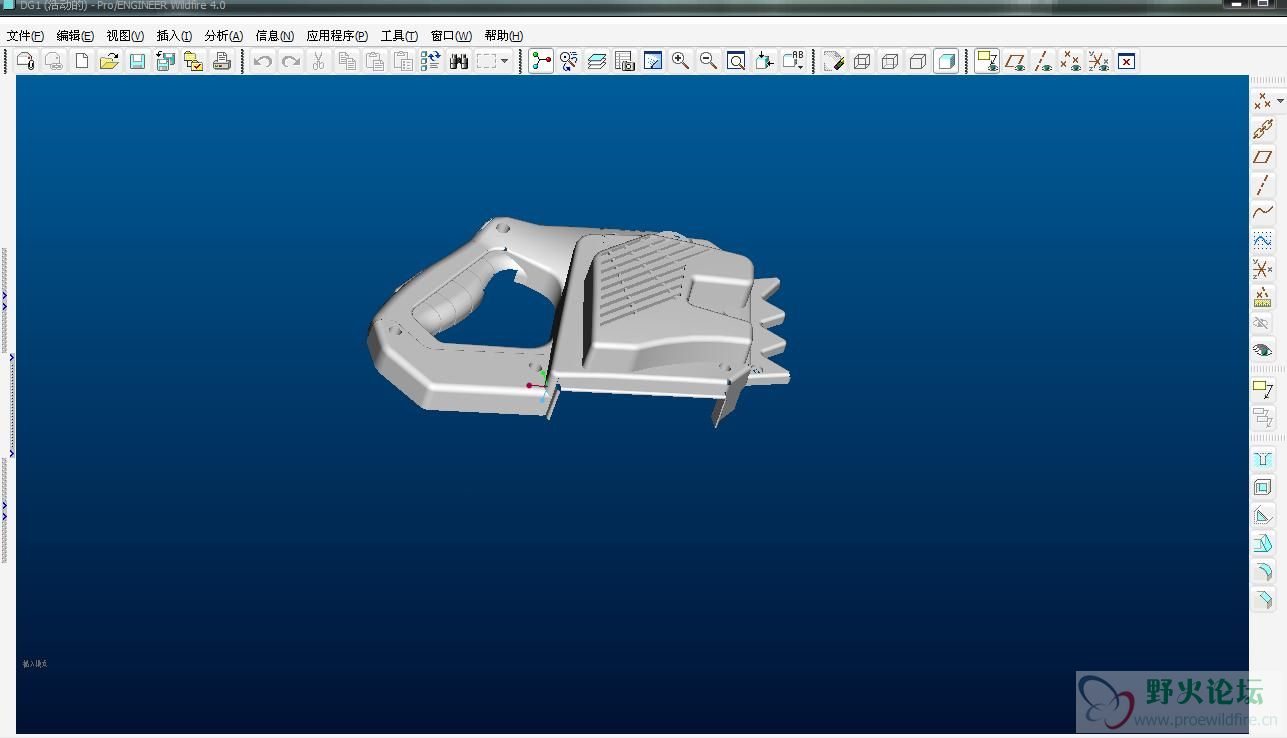Viewport: 1287px width, 738px height.
Task: Refit the model to the screen
Action: coord(736,61)
